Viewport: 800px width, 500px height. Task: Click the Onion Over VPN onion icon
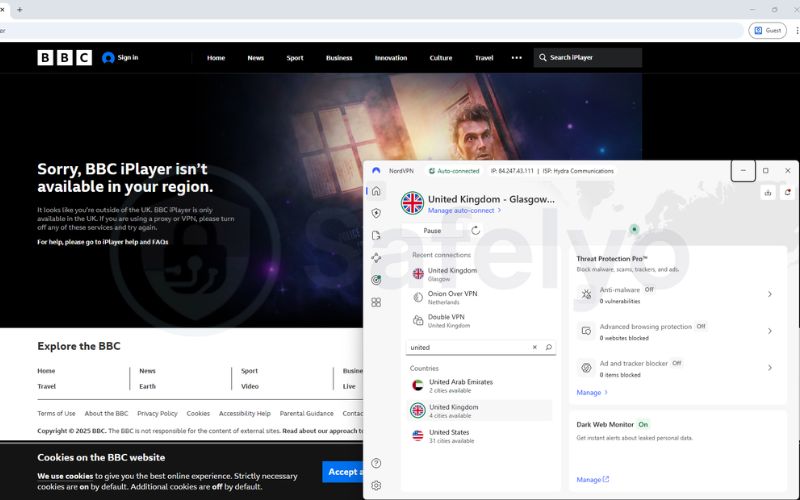click(418, 297)
